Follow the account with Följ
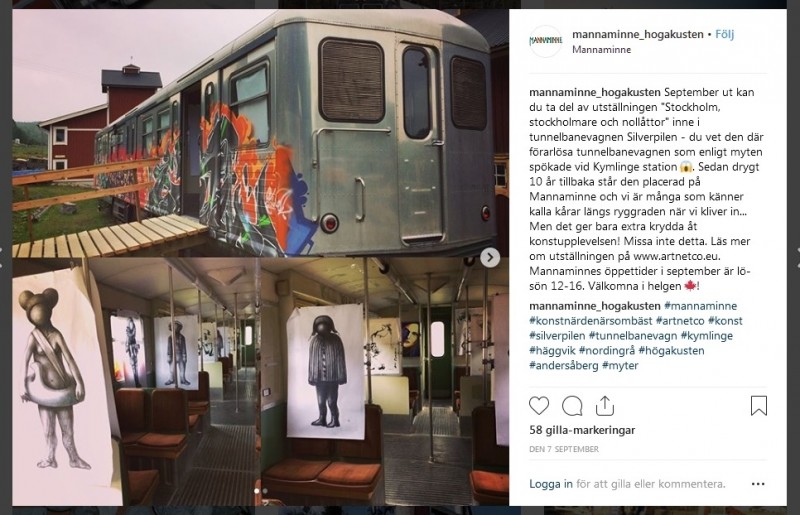800x515 pixels. [724, 34]
